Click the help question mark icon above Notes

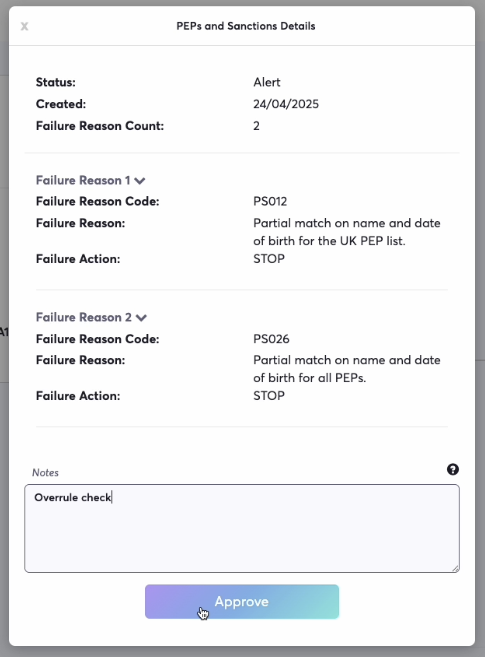pos(452,469)
